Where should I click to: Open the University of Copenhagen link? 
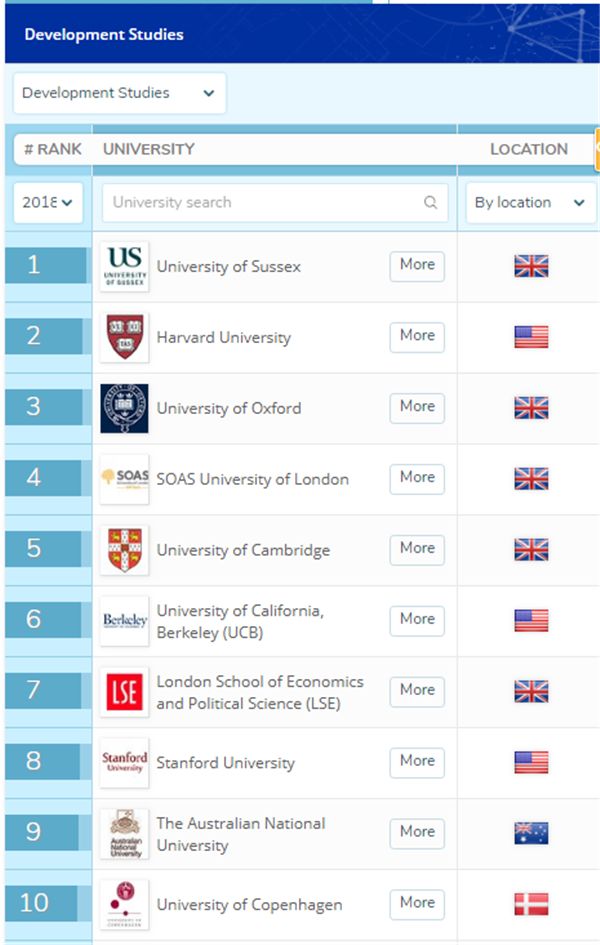249,905
